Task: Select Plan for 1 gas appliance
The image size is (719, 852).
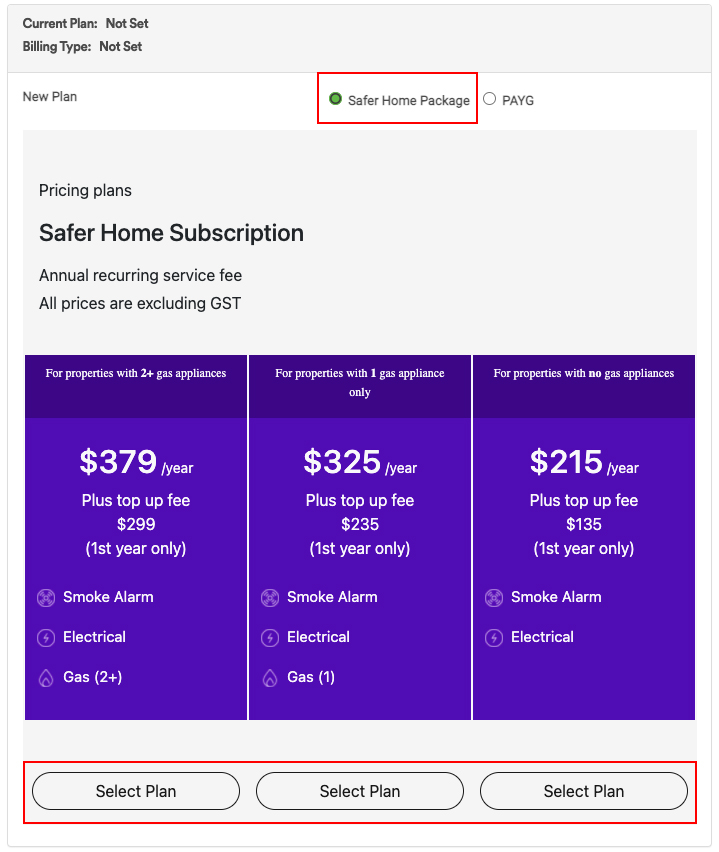Action: [360, 791]
